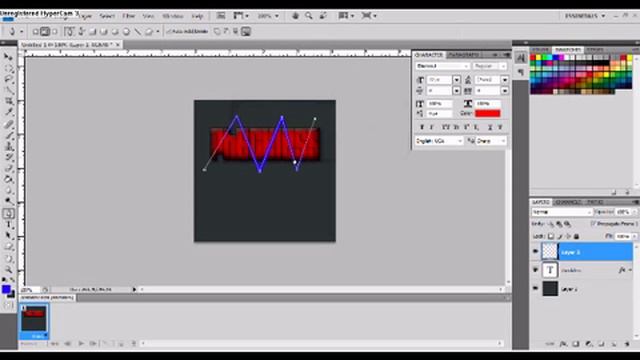Switch to the Paragraph tab
The width and height of the screenshot is (640, 360).
coord(463,54)
